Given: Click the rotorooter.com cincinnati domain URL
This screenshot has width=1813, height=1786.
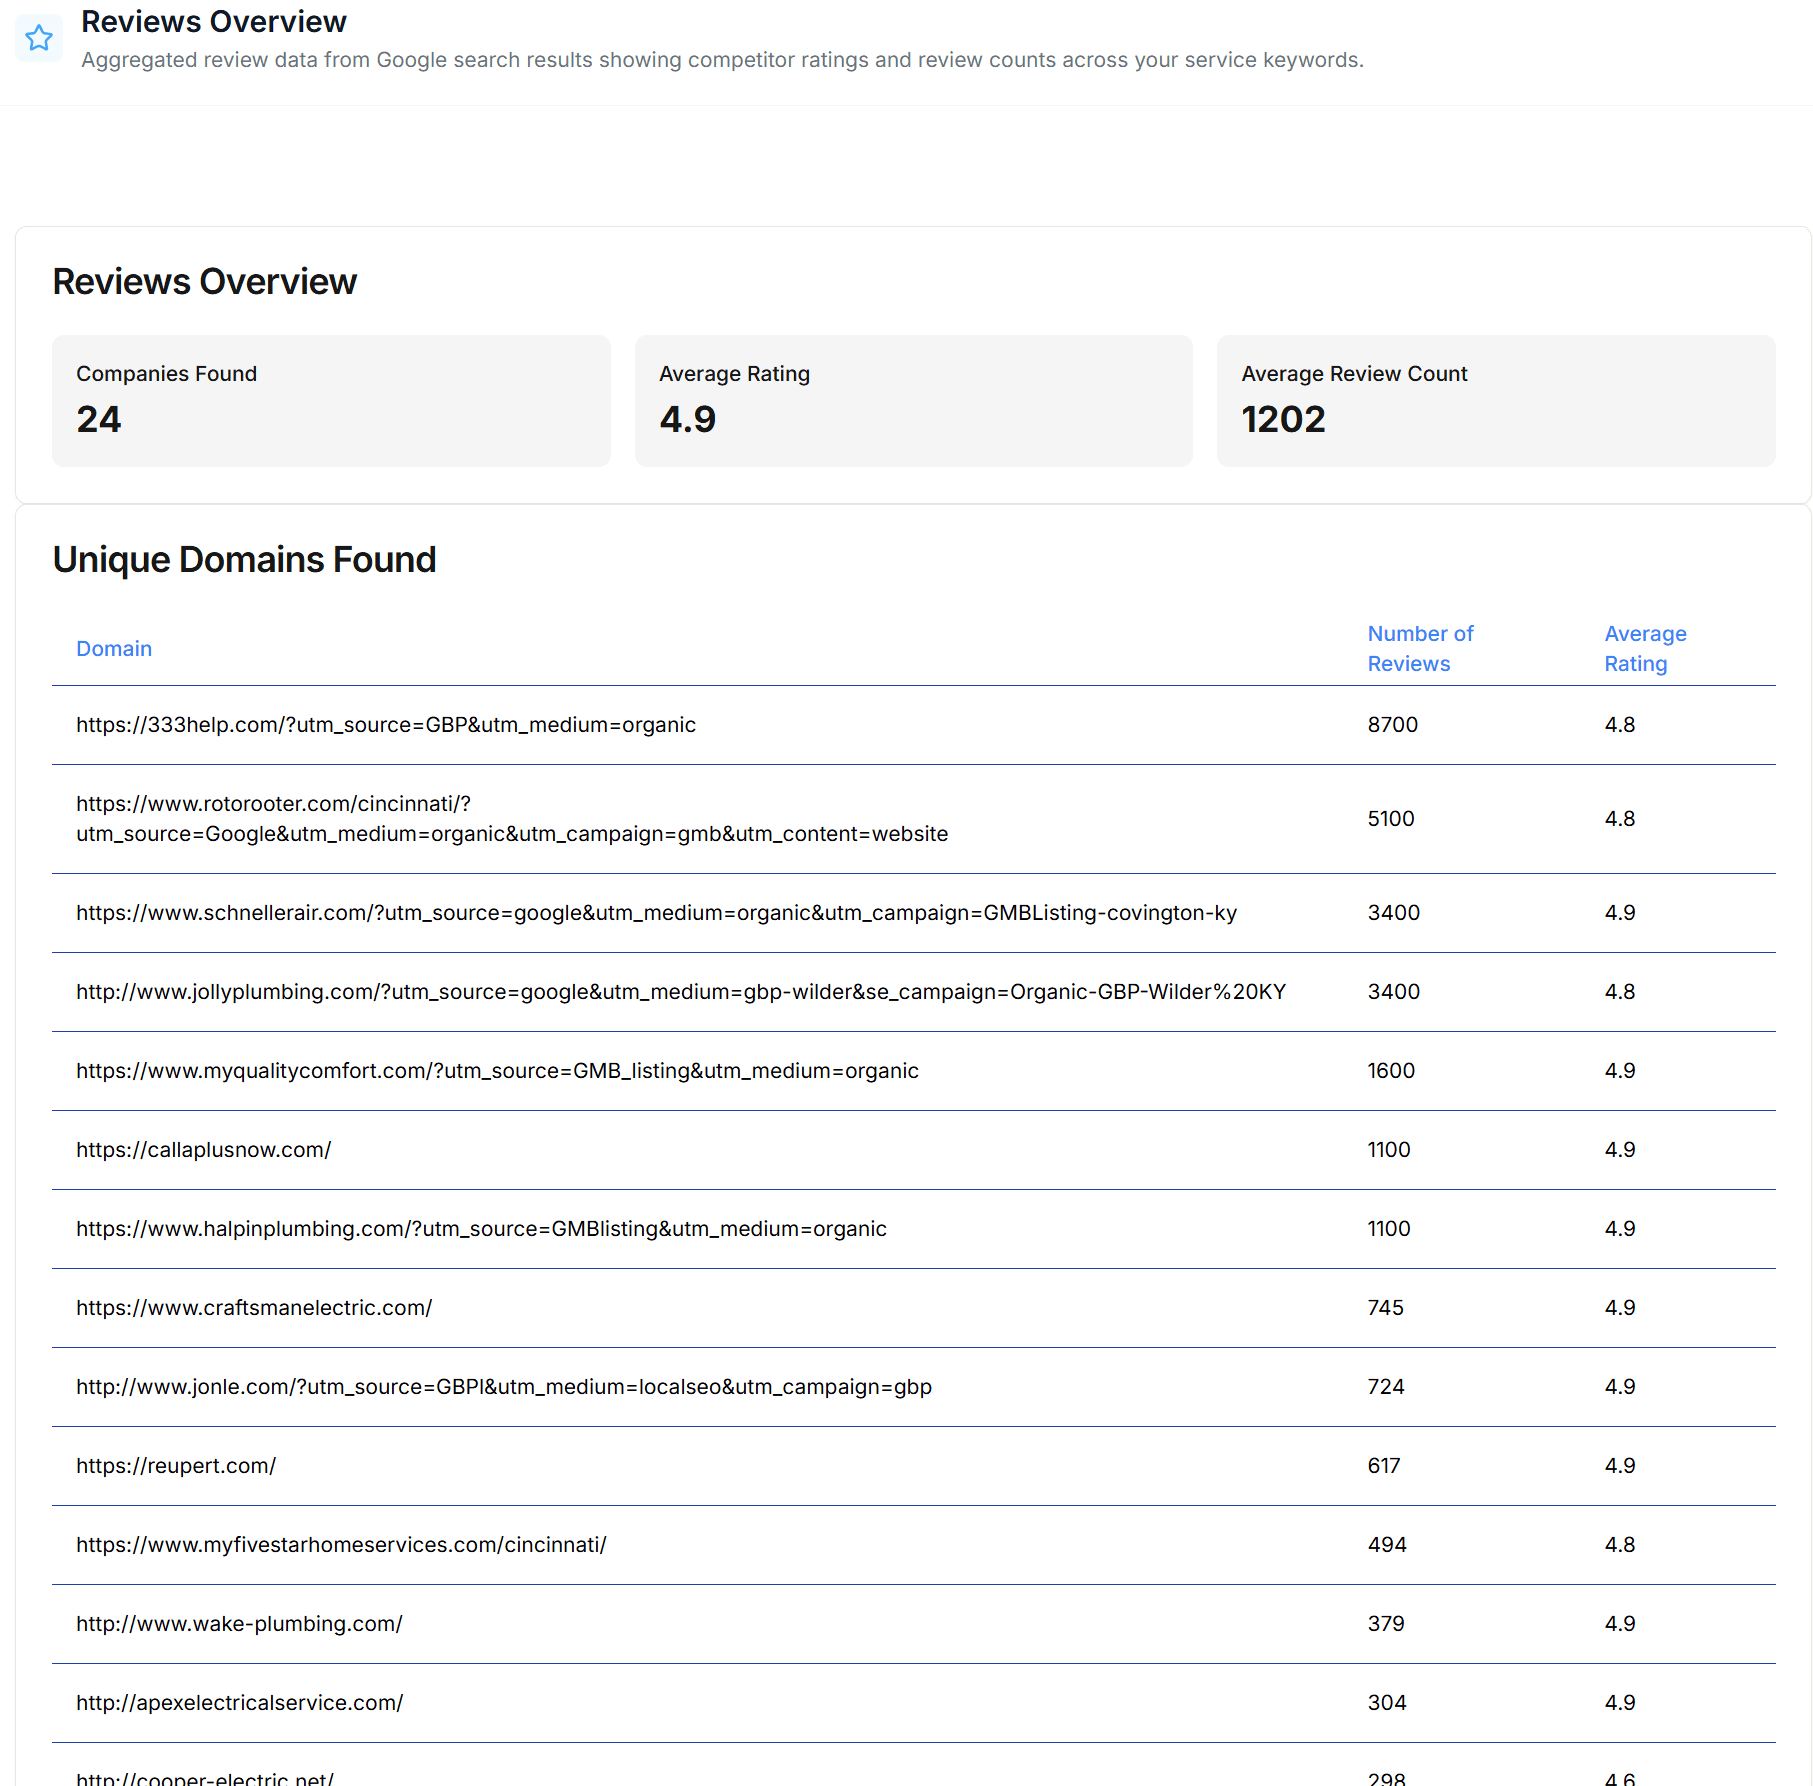Looking at the screenshot, I should pos(512,819).
